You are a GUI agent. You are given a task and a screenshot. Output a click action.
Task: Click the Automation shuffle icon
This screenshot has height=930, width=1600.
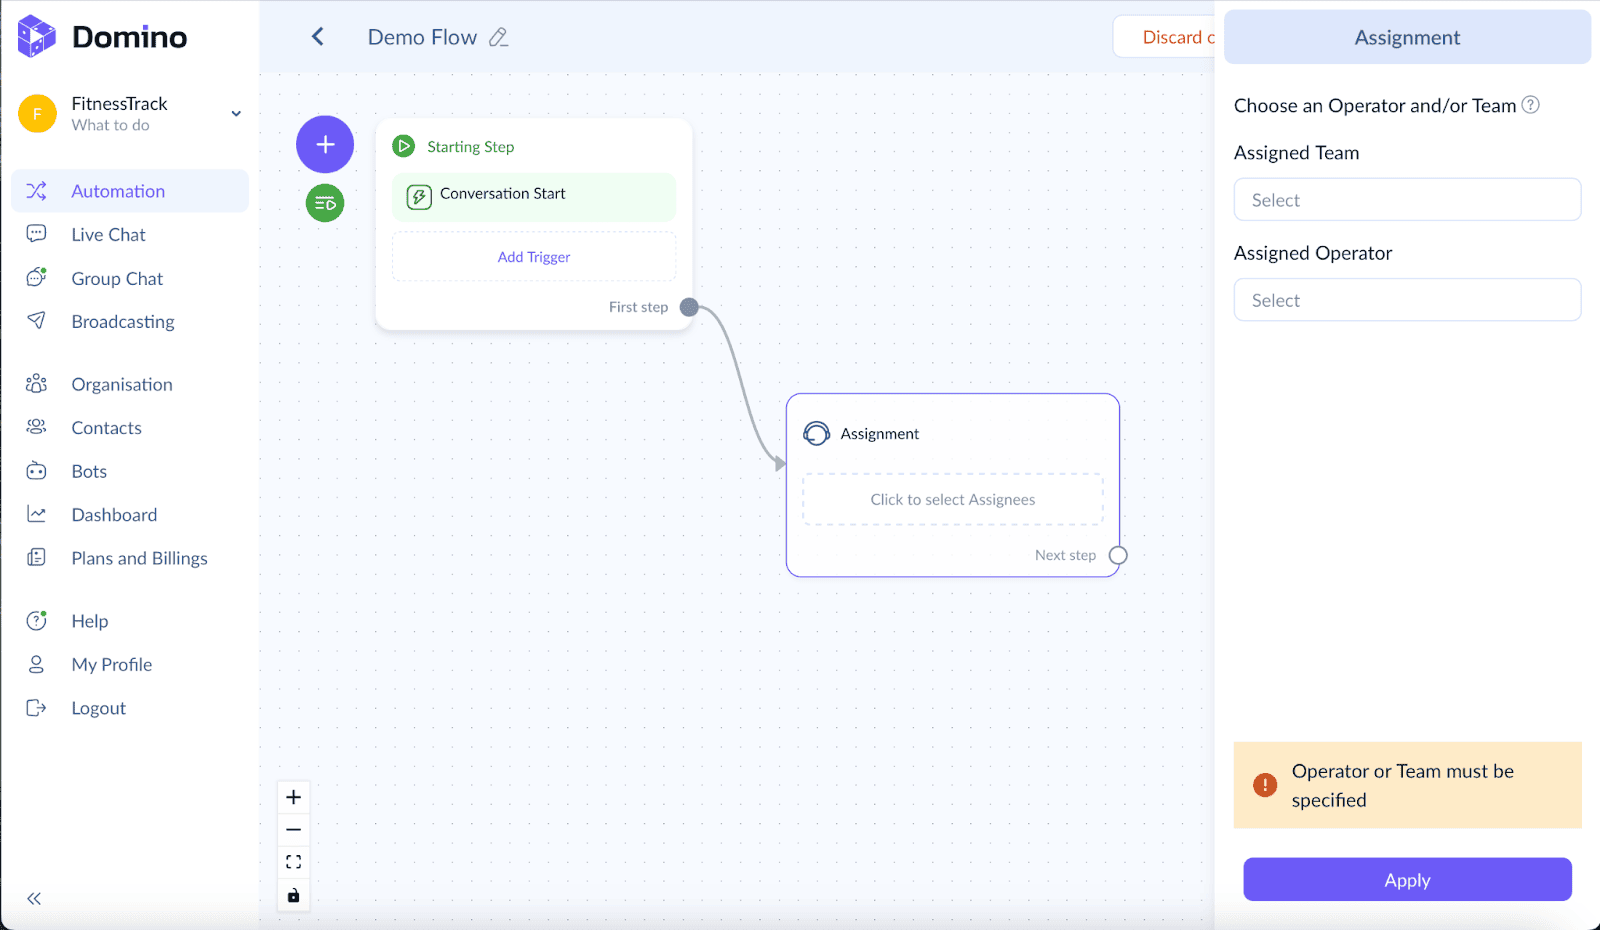click(x=36, y=191)
